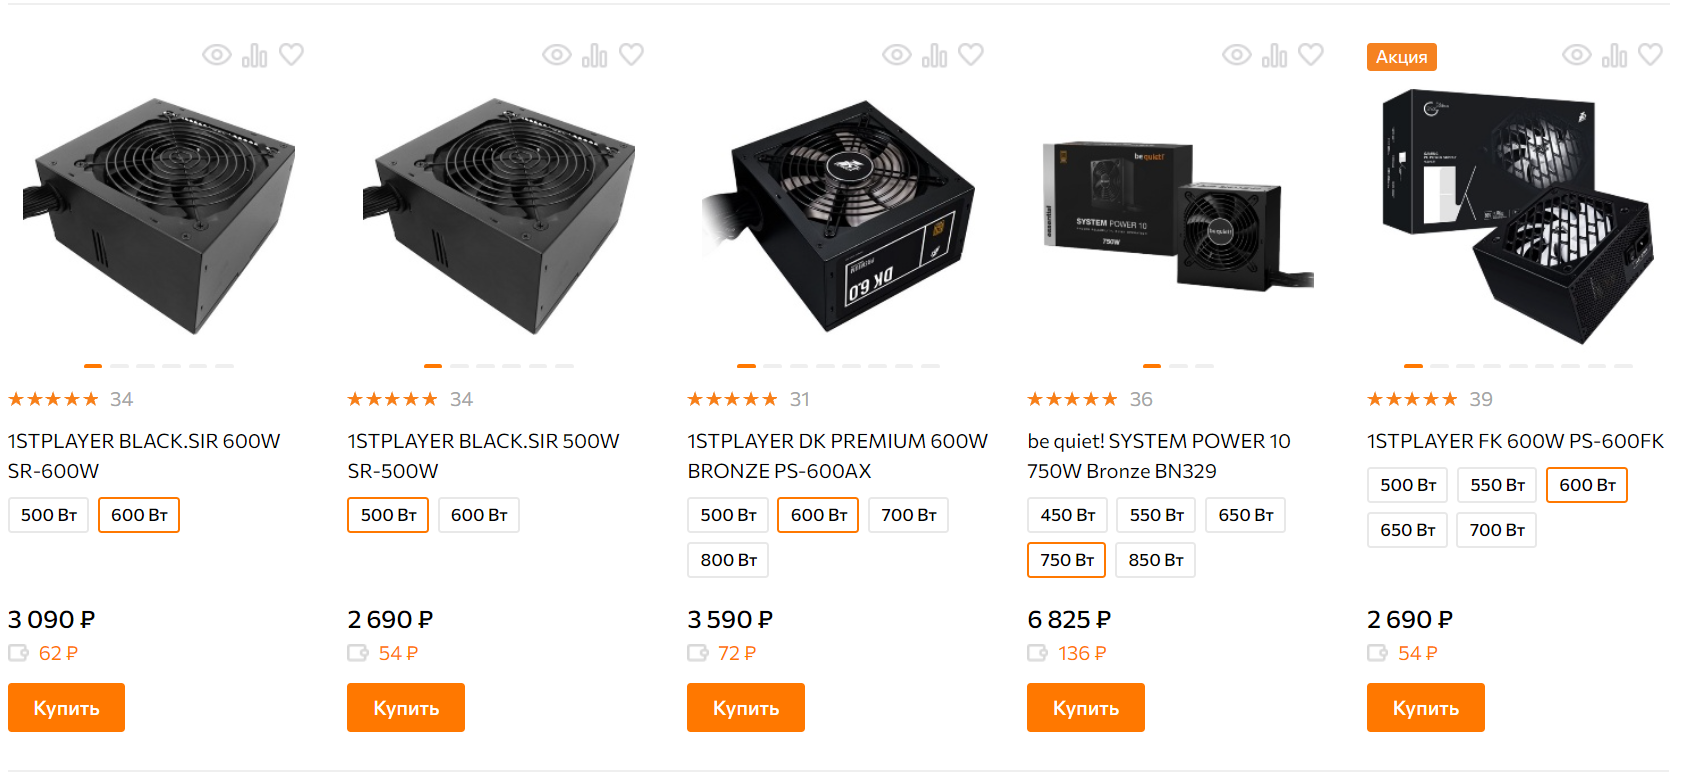Add be quiet! SYSTEM POWER 10 to favorites
The height and width of the screenshot is (772, 1688).
point(1311,54)
